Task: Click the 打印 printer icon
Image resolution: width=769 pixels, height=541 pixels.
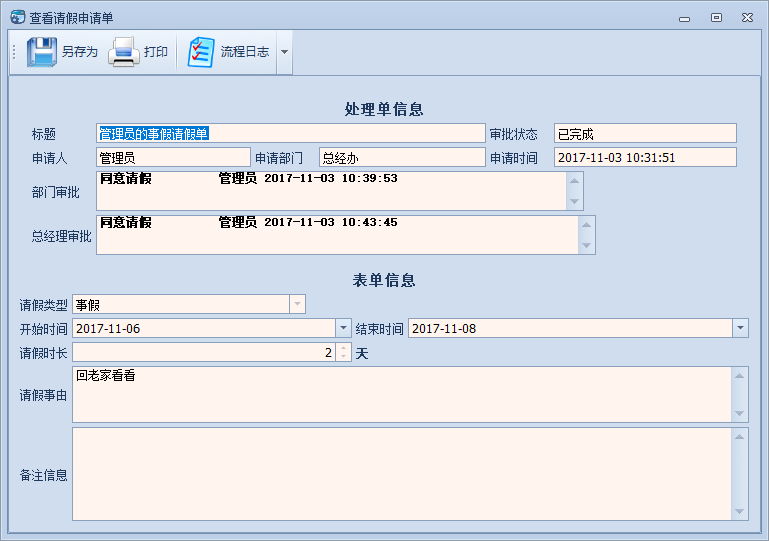Action: [x=124, y=52]
